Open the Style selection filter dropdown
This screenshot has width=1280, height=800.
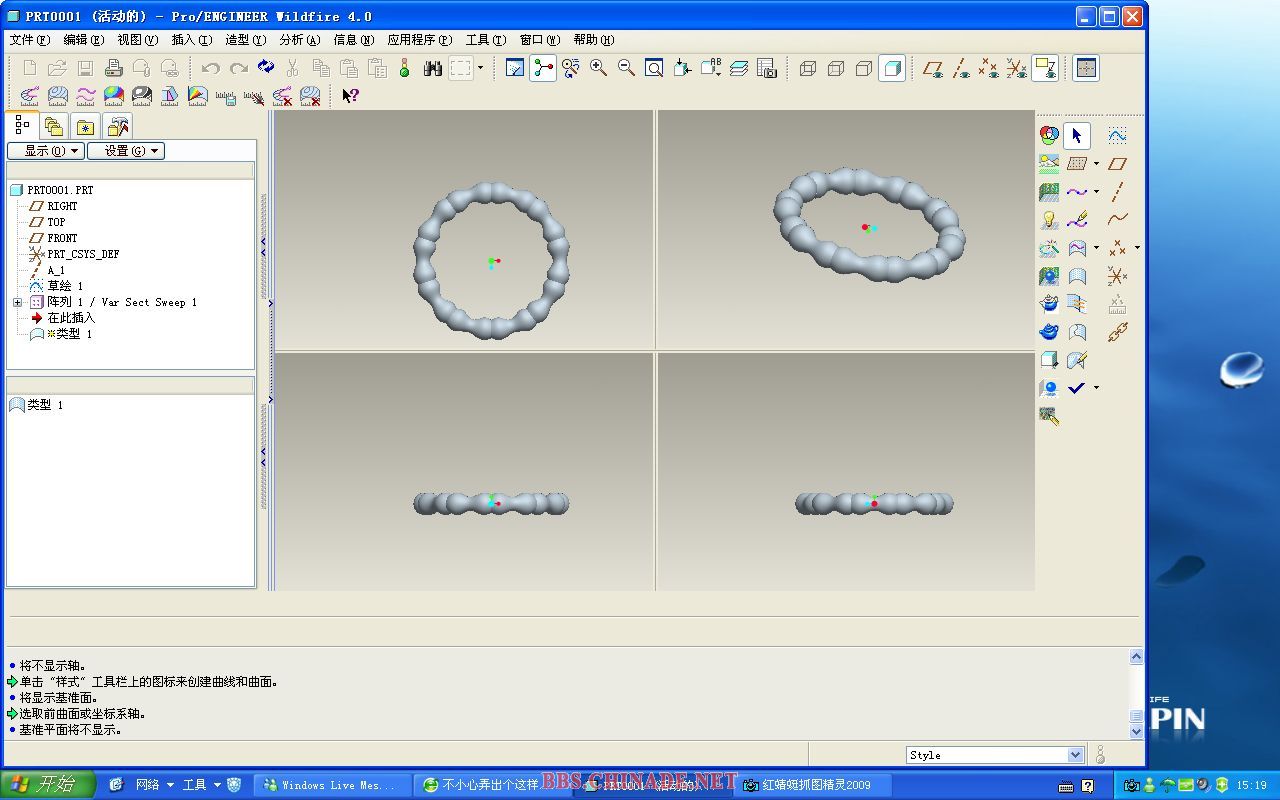[1075, 755]
